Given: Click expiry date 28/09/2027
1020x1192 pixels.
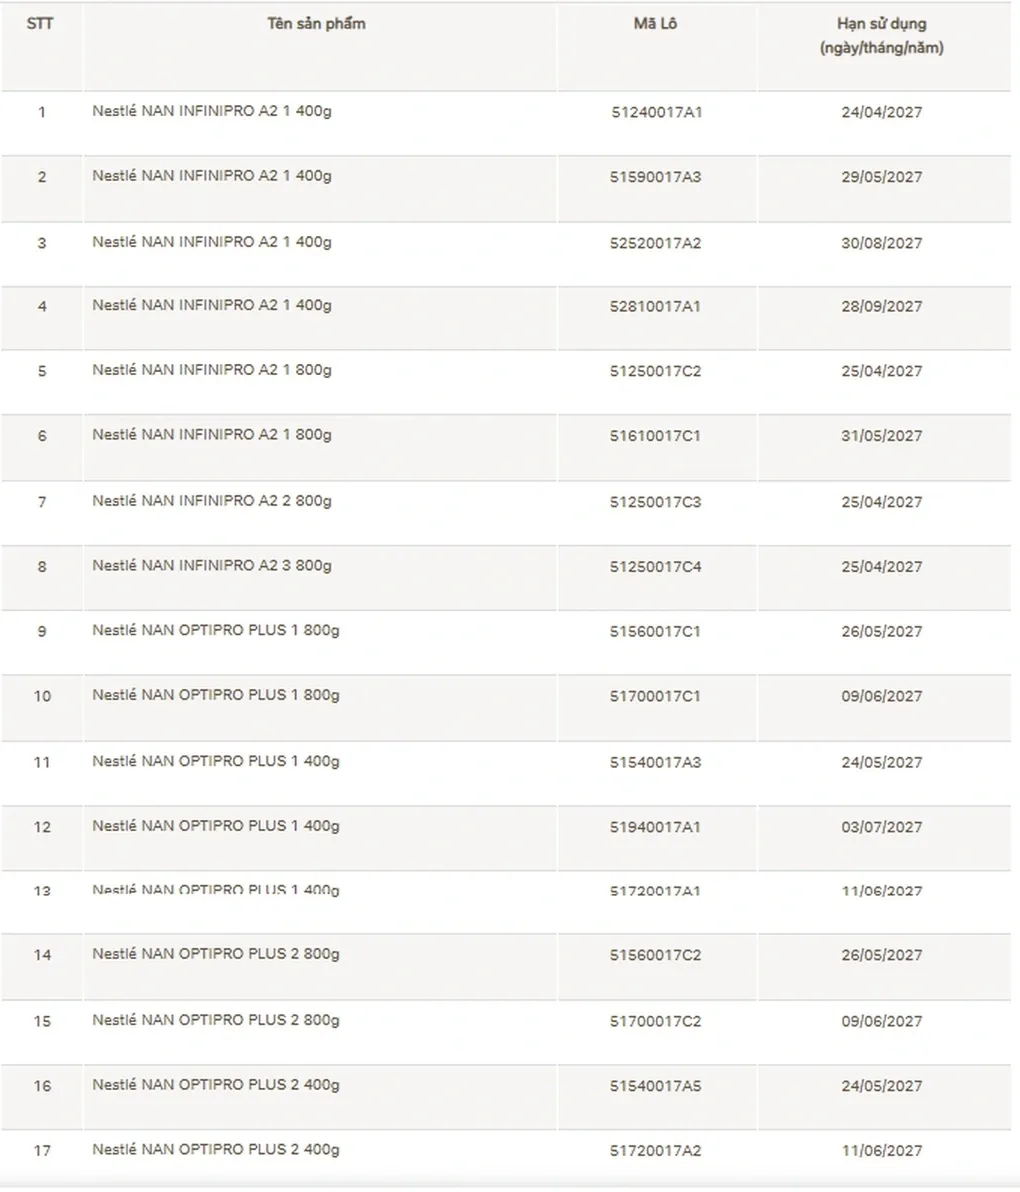Looking at the screenshot, I should point(881,307).
